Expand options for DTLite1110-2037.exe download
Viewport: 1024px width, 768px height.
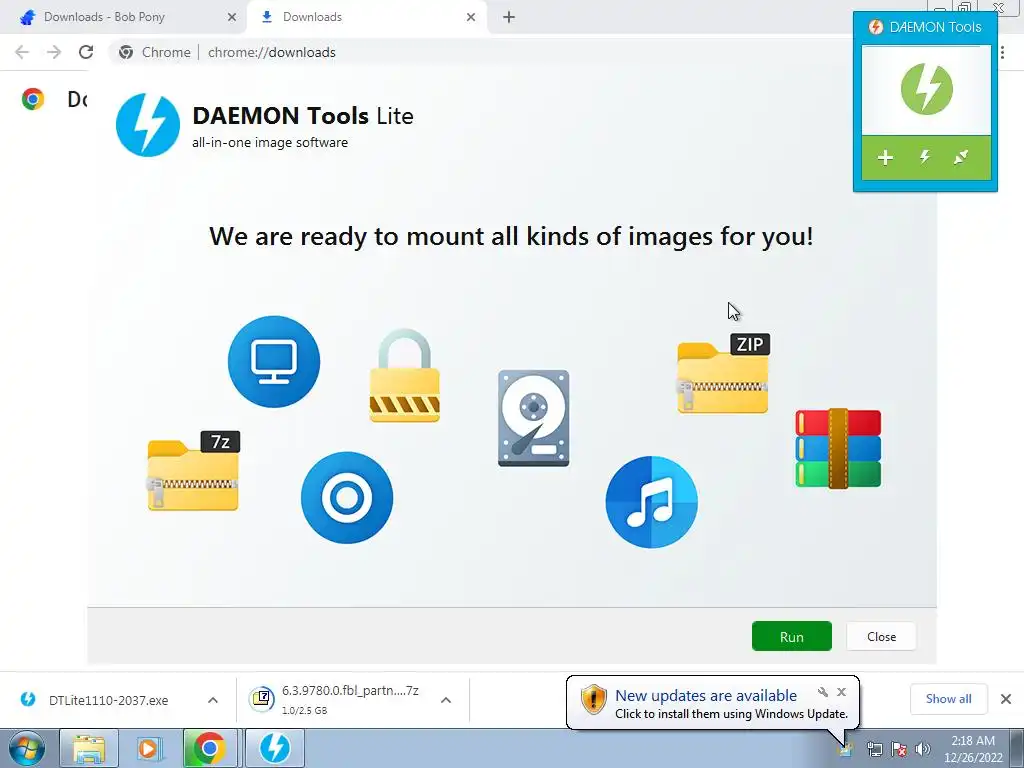point(213,700)
